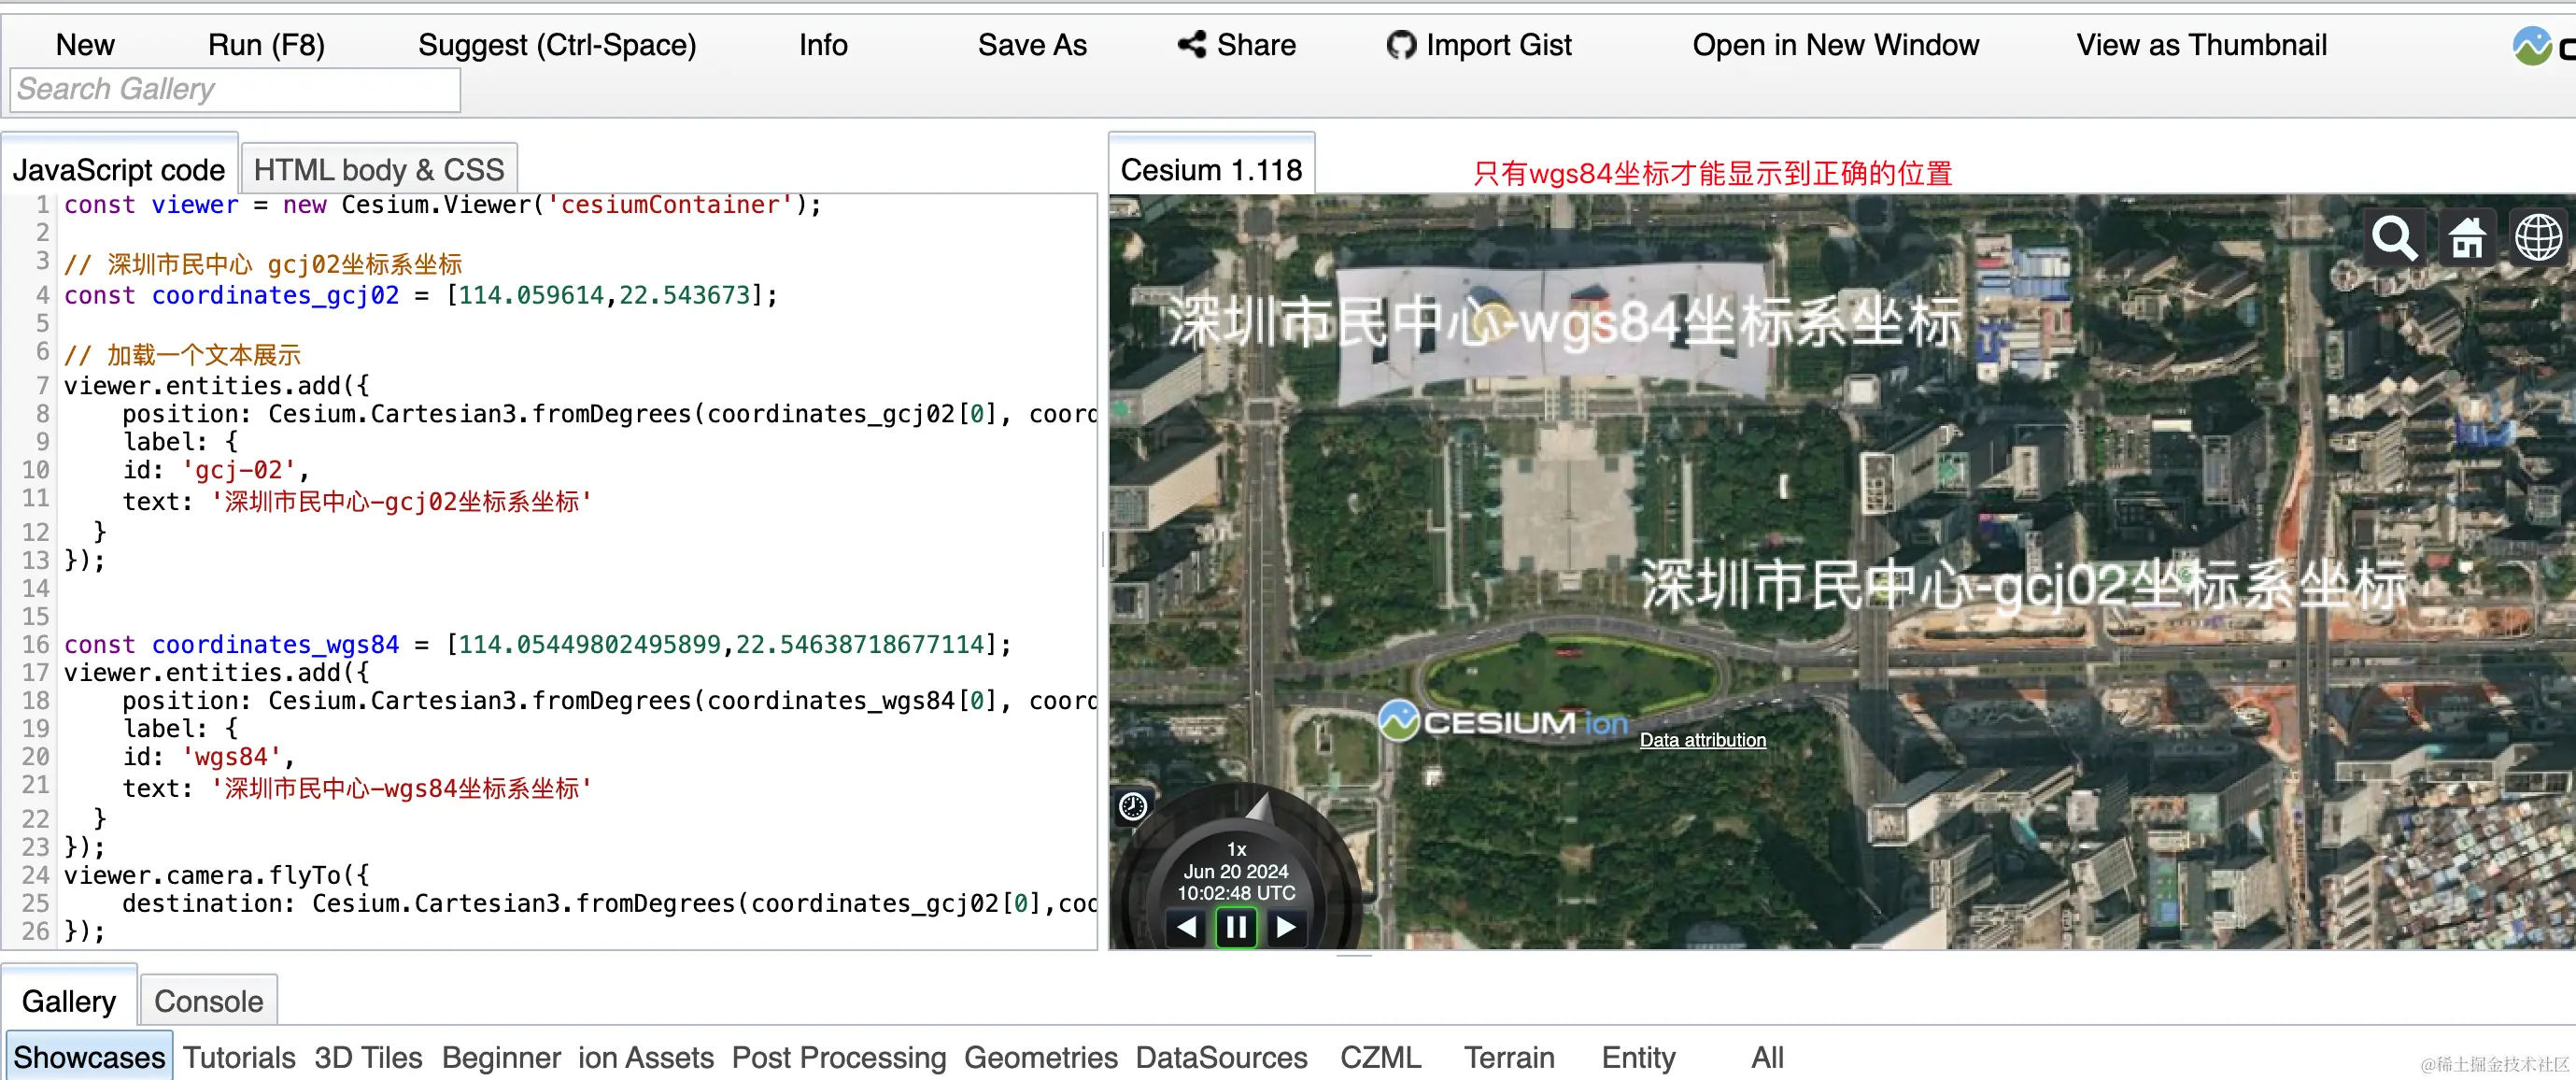2576x1080 pixels.
Task: Click Run (F8) button
Action: [x=266, y=45]
